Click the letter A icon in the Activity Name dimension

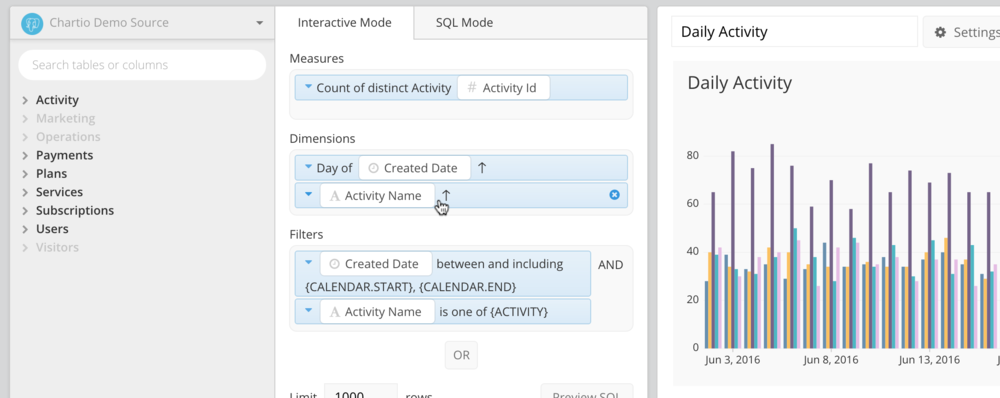click(335, 196)
